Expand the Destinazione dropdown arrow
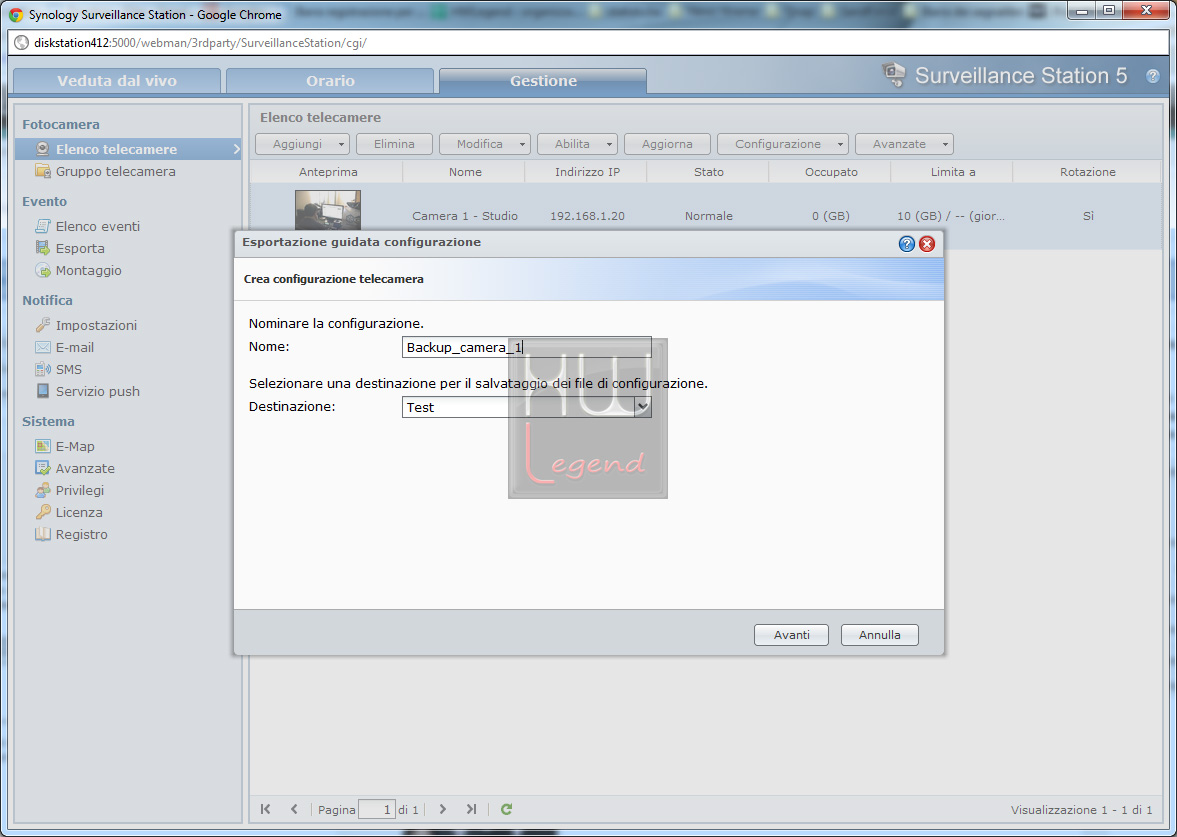Viewport: 1177px width, 837px height. 643,407
